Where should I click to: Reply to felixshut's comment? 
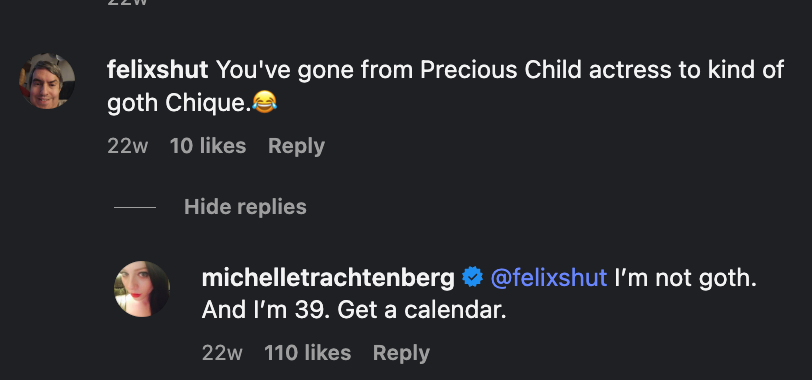pos(296,147)
